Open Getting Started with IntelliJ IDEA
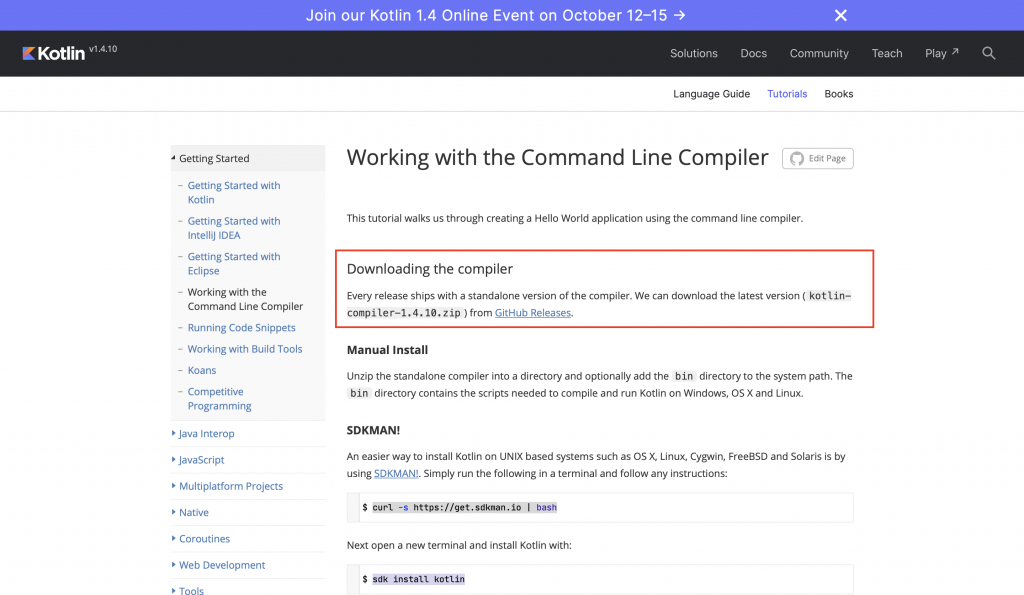 pyautogui.click(x=234, y=228)
